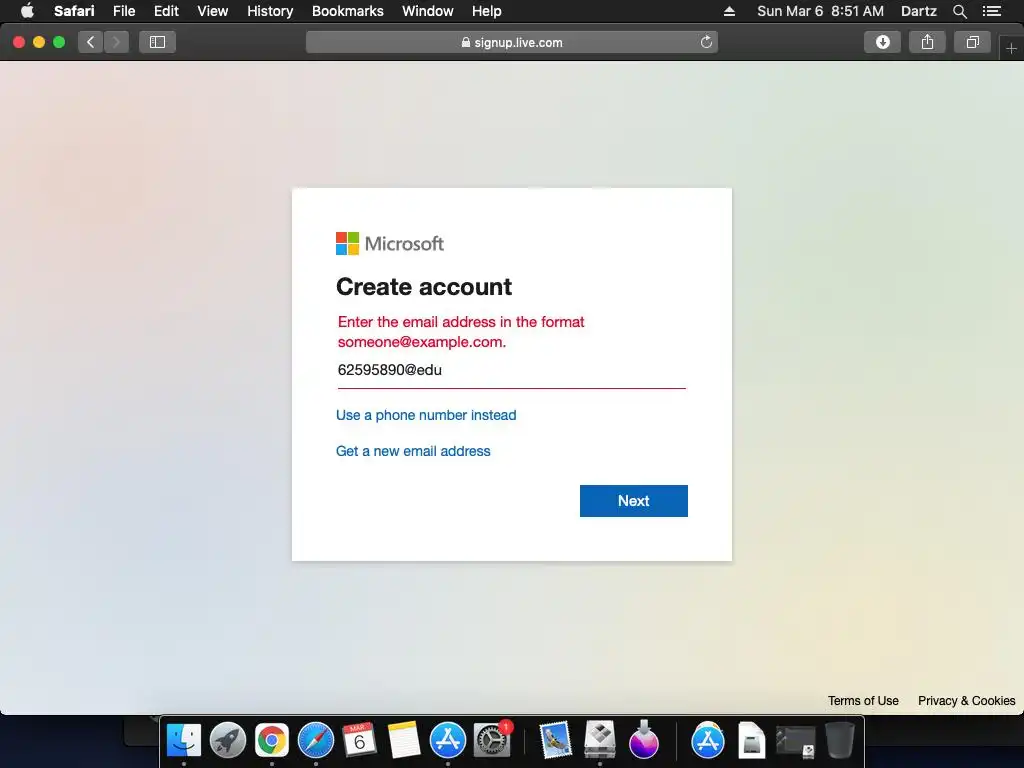This screenshot has height=768, width=1024.
Task: Open Calendar showing Mar 6 in Dock
Action: click(359, 740)
